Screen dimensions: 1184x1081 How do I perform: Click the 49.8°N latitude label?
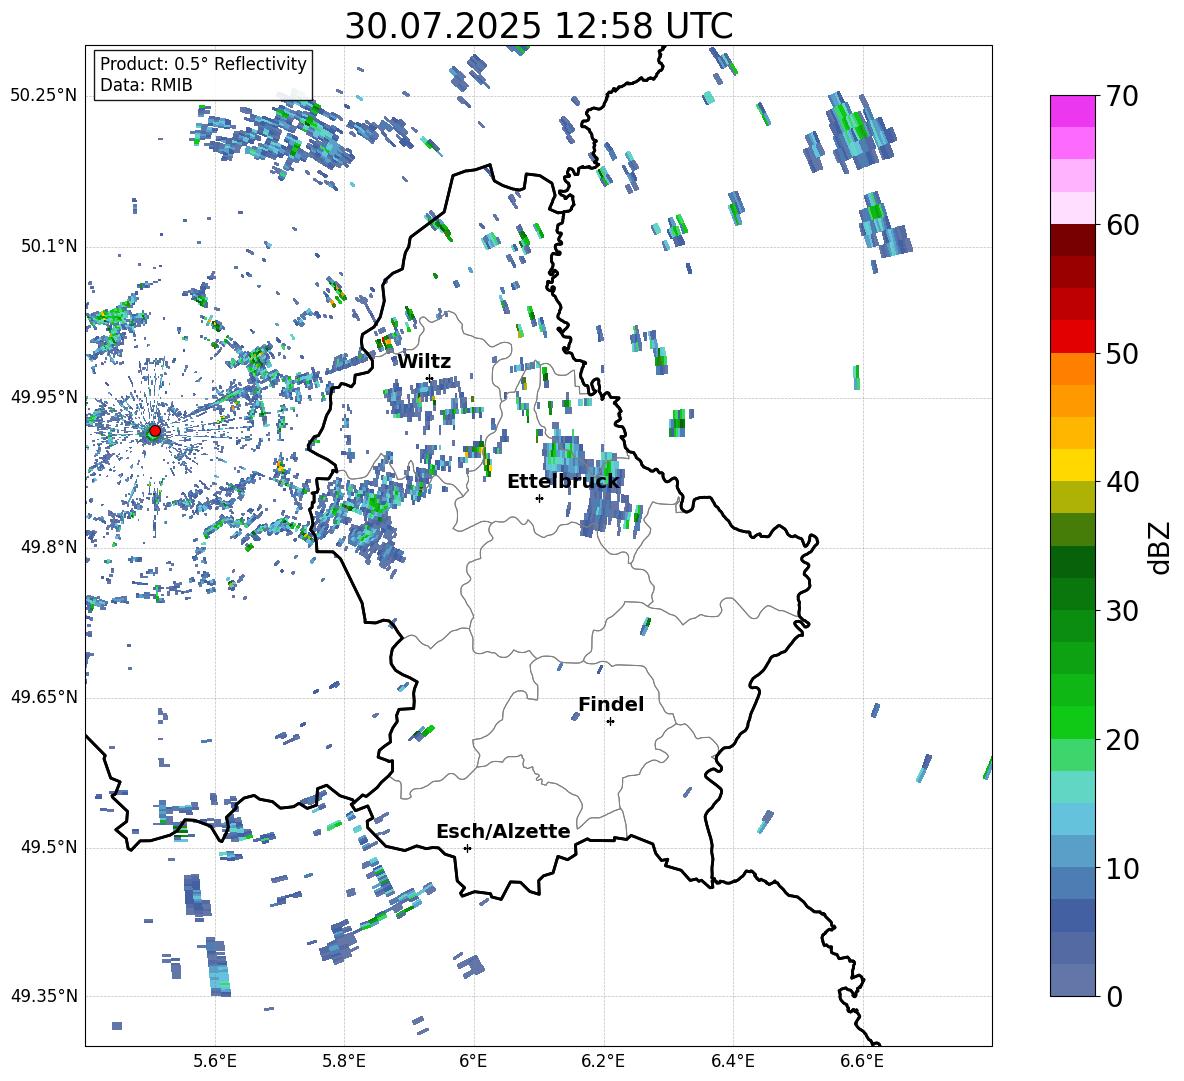tap(49, 547)
